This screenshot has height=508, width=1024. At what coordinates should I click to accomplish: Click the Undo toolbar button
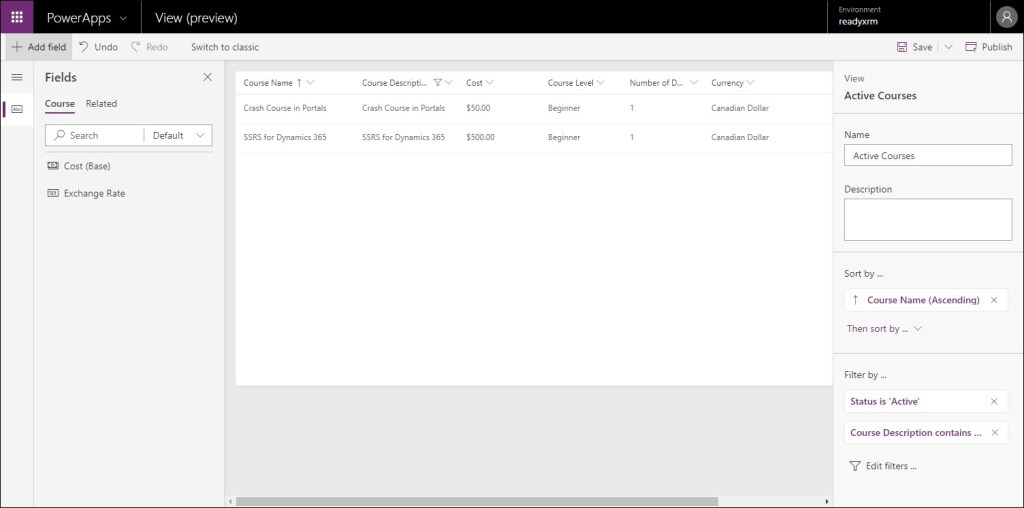coord(98,47)
